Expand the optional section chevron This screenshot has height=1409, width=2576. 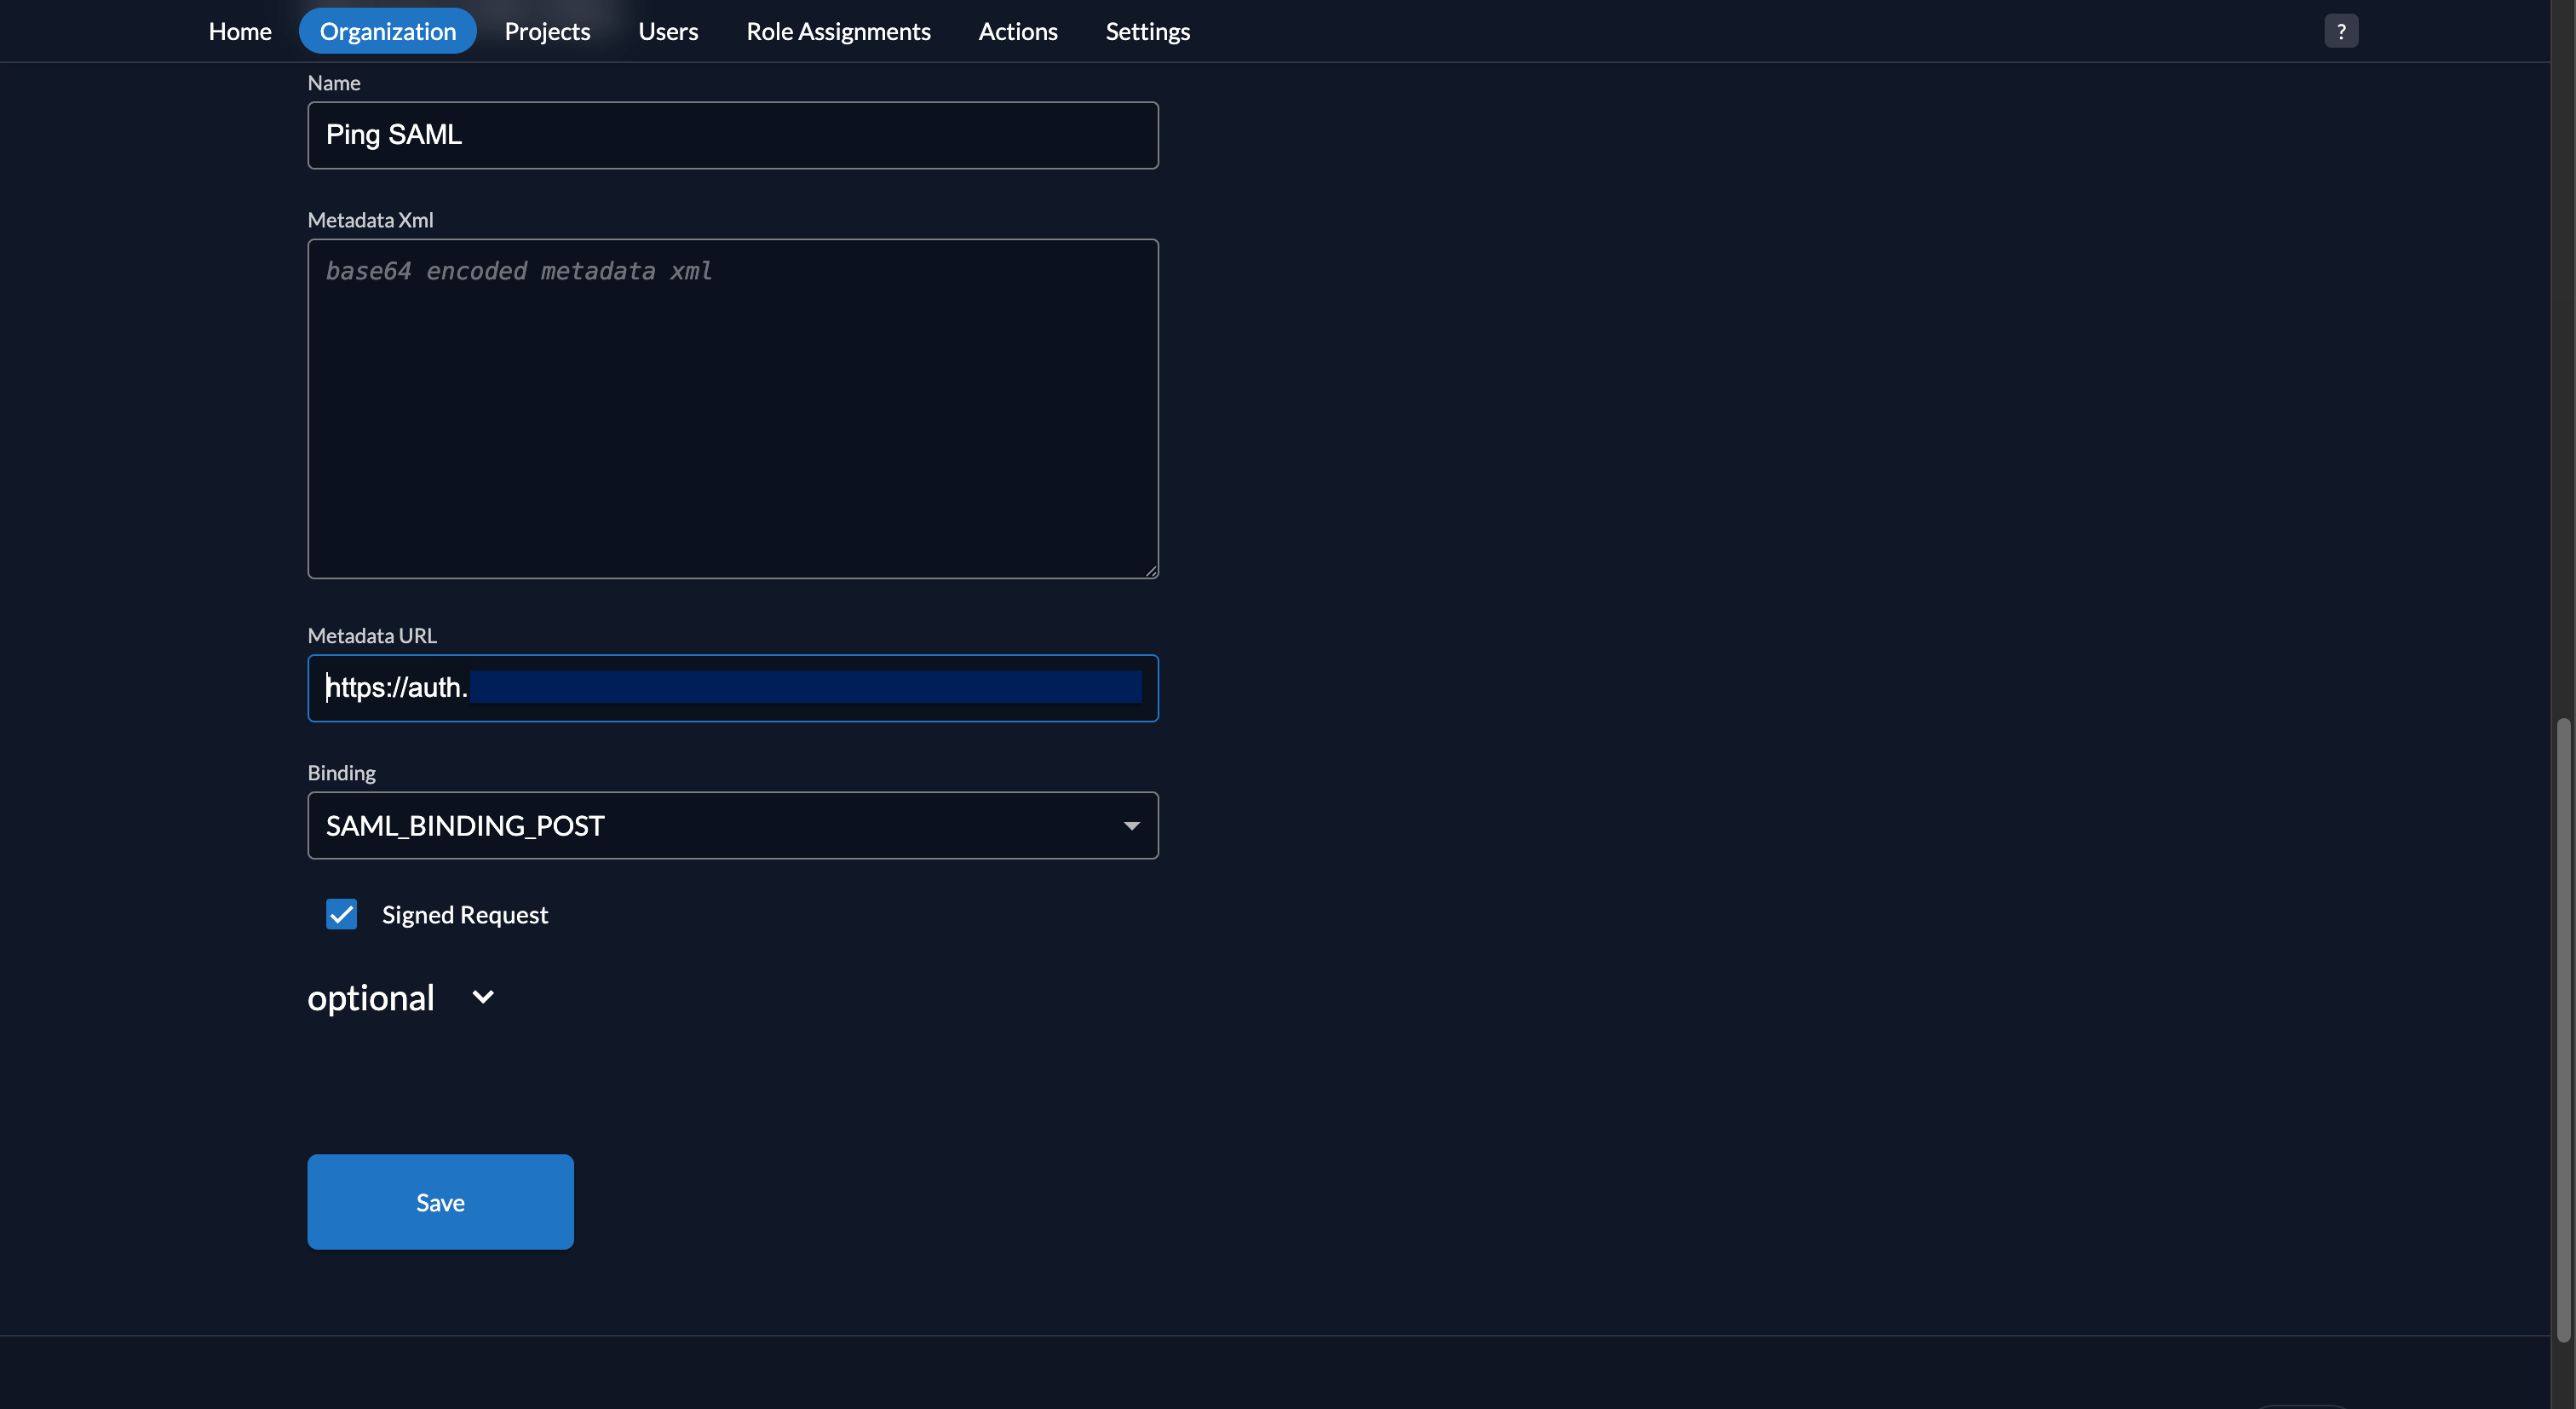pyautogui.click(x=483, y=997)
